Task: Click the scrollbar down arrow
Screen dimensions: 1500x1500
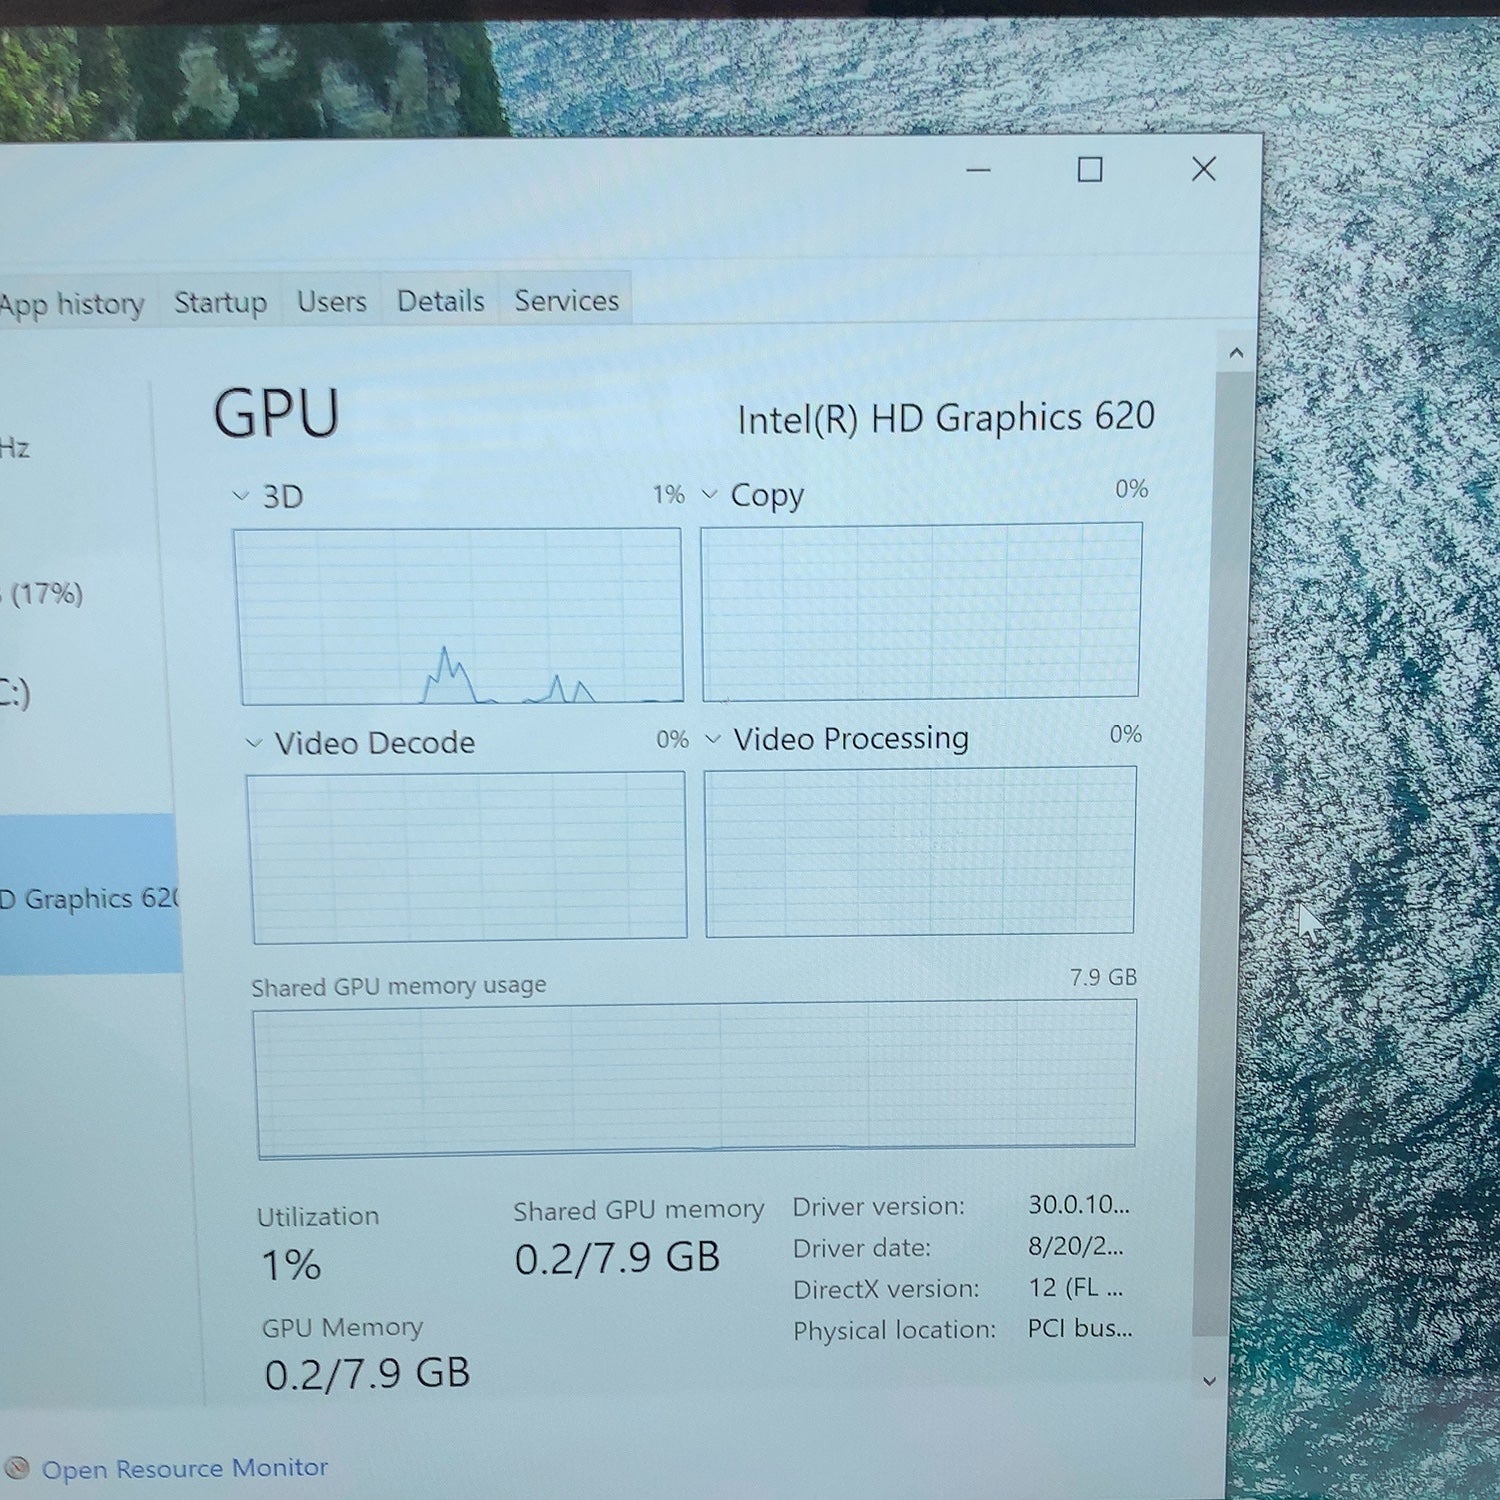Action: point(1209,1381)
